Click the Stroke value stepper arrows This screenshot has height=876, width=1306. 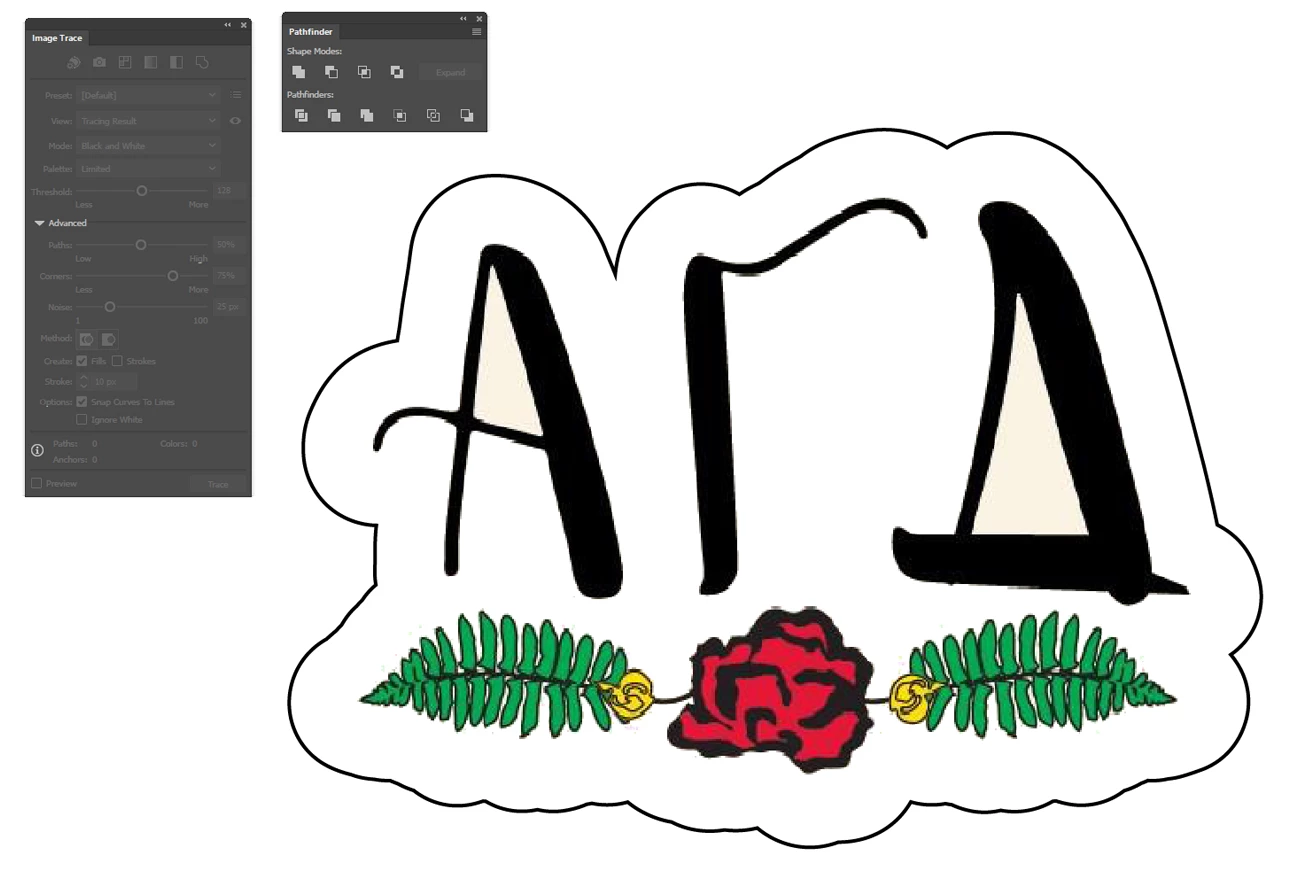(84, 382)
